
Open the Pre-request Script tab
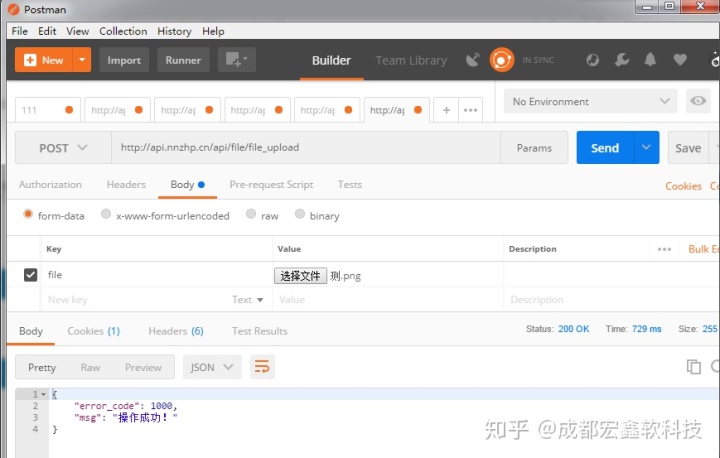click(x=271, y=184)
